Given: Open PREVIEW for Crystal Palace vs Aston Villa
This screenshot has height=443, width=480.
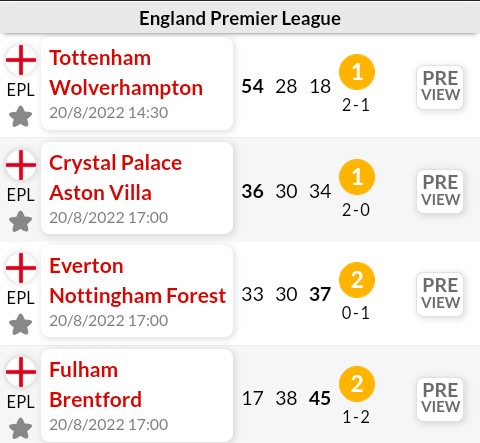Looking at the screenshot, I should click(x=440, y=191).
